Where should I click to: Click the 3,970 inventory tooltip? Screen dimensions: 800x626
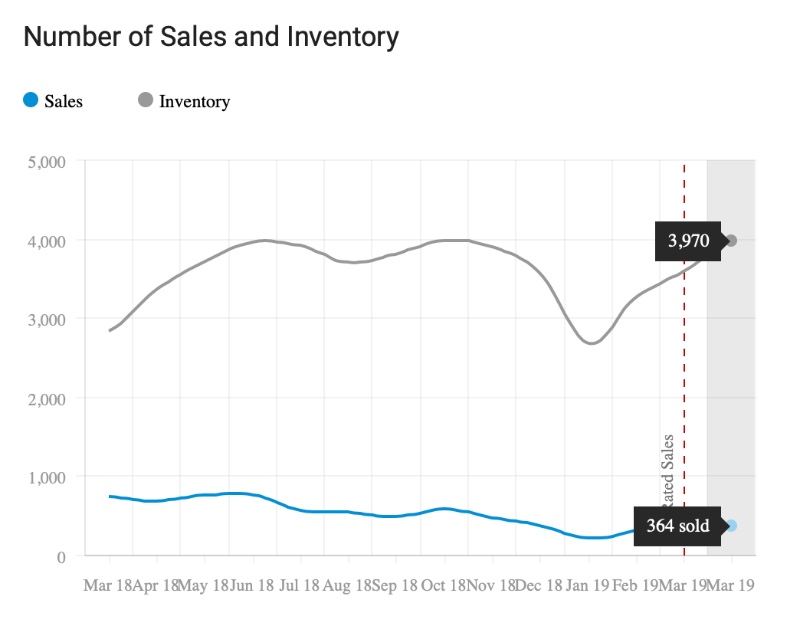688,241
